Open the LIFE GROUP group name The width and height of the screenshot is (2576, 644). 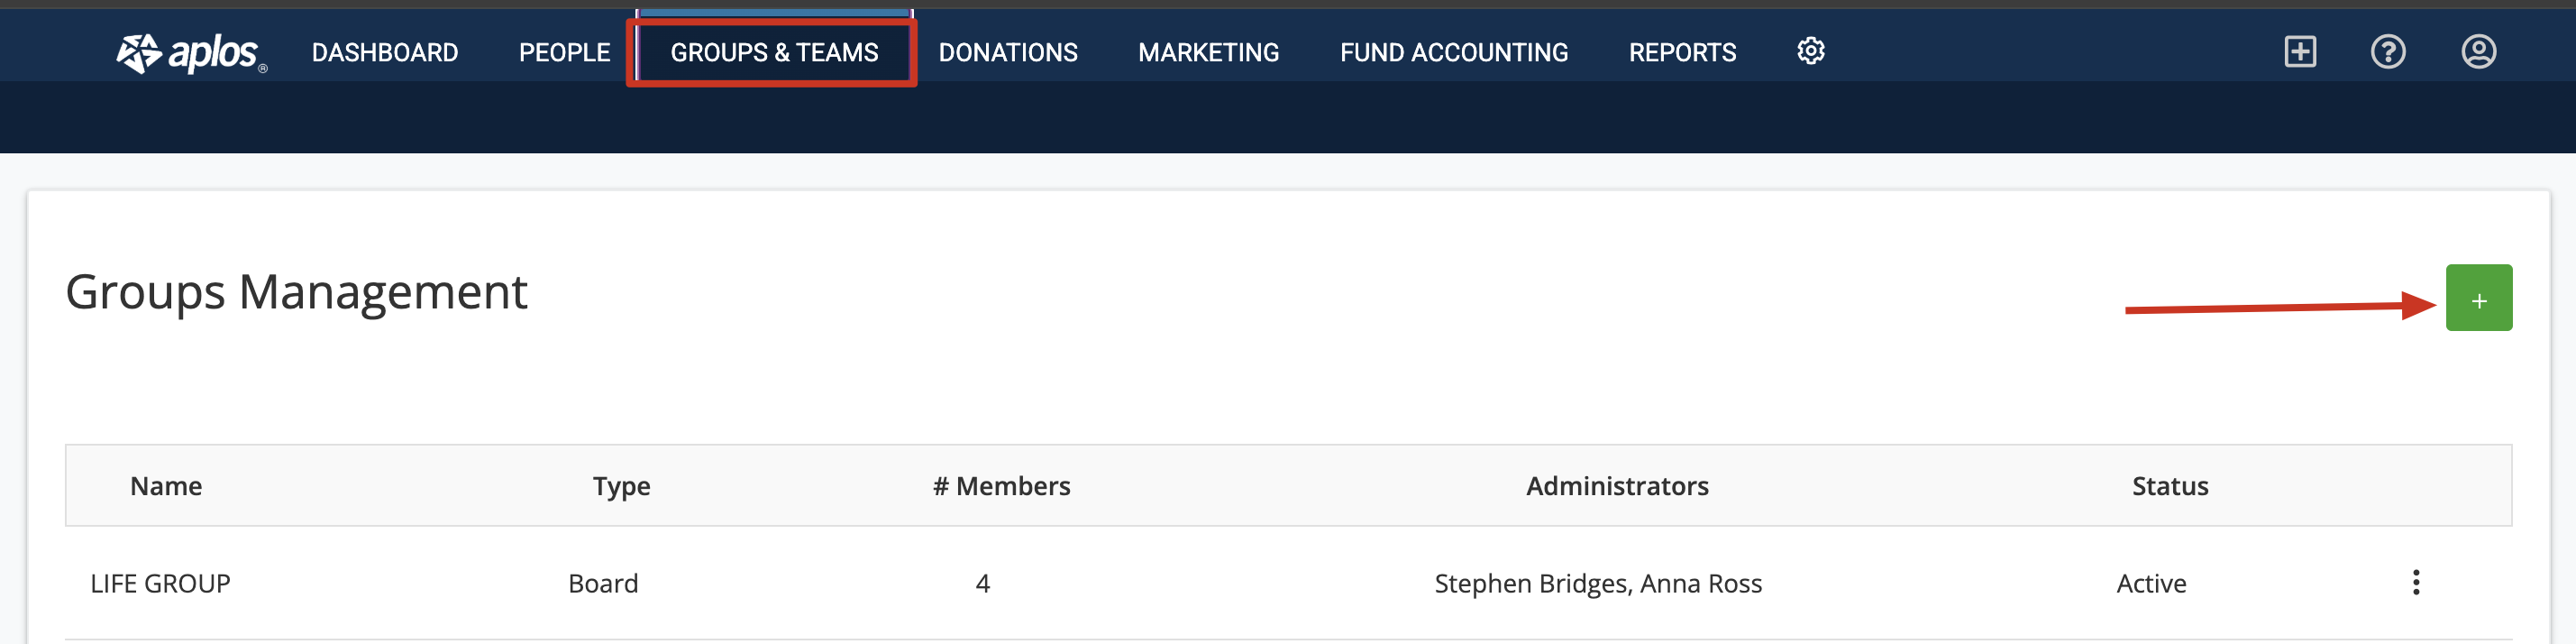coord(160,584)
